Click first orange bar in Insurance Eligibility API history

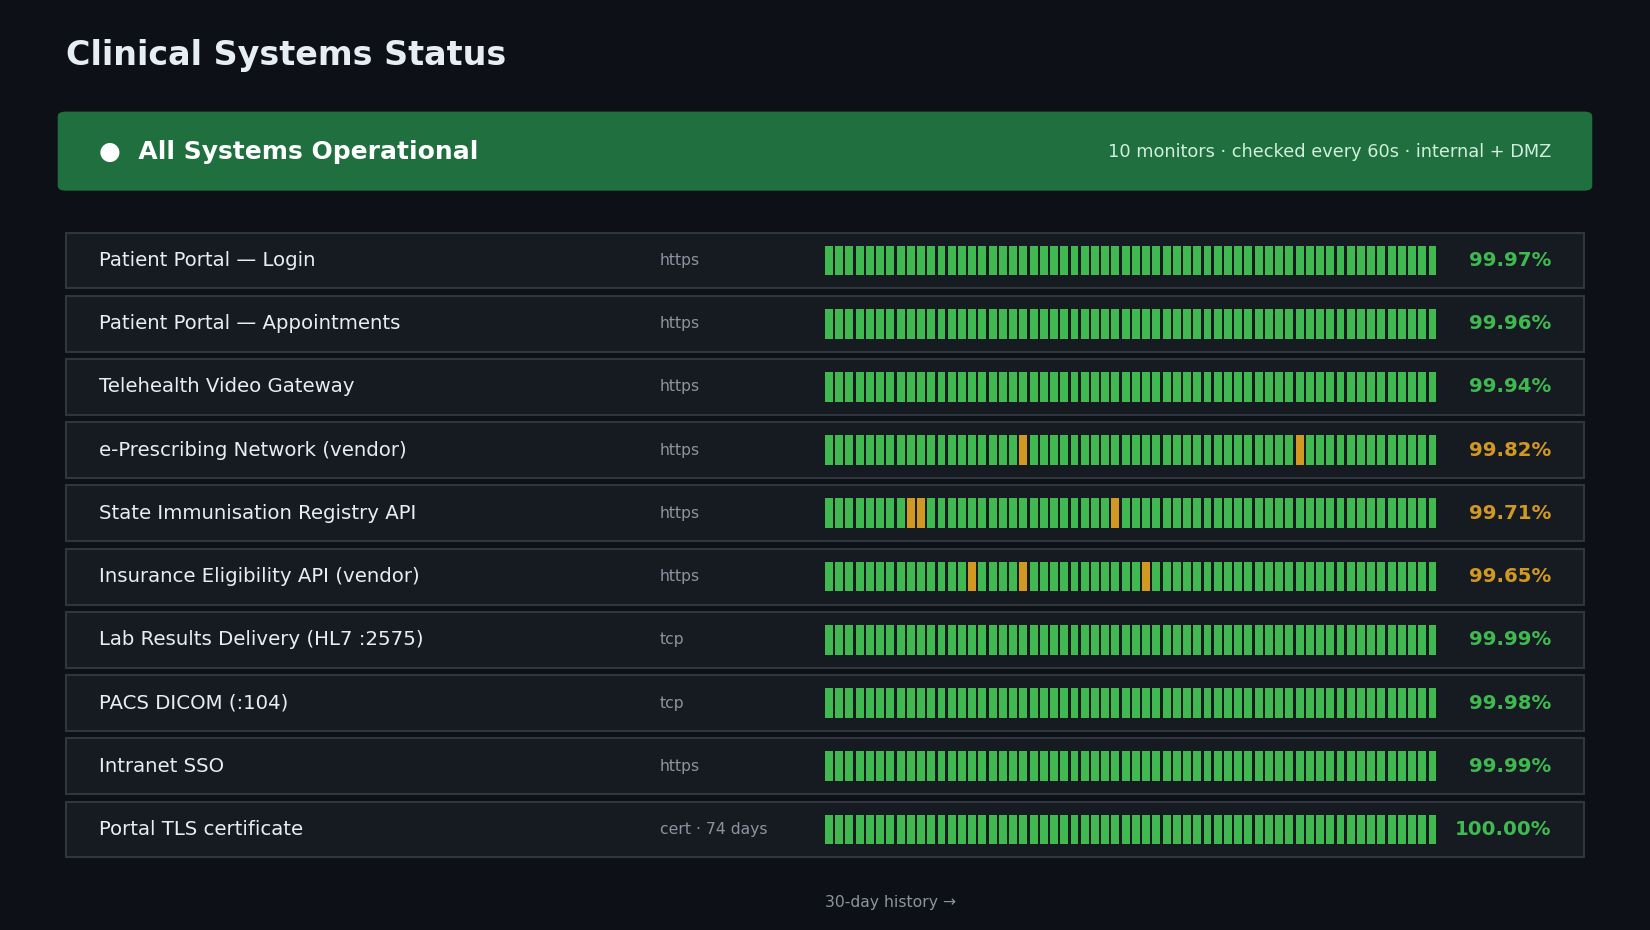[972, 576]
